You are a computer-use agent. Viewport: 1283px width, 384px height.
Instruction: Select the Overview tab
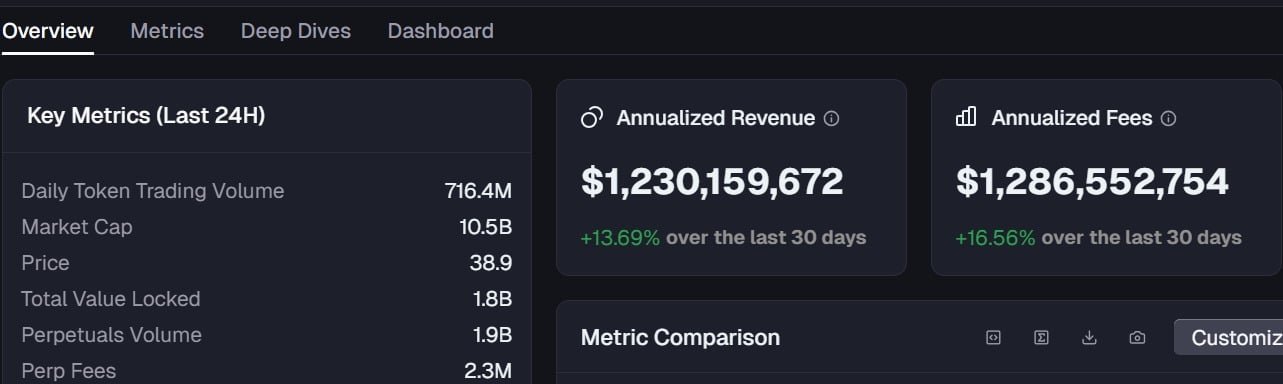47,31
